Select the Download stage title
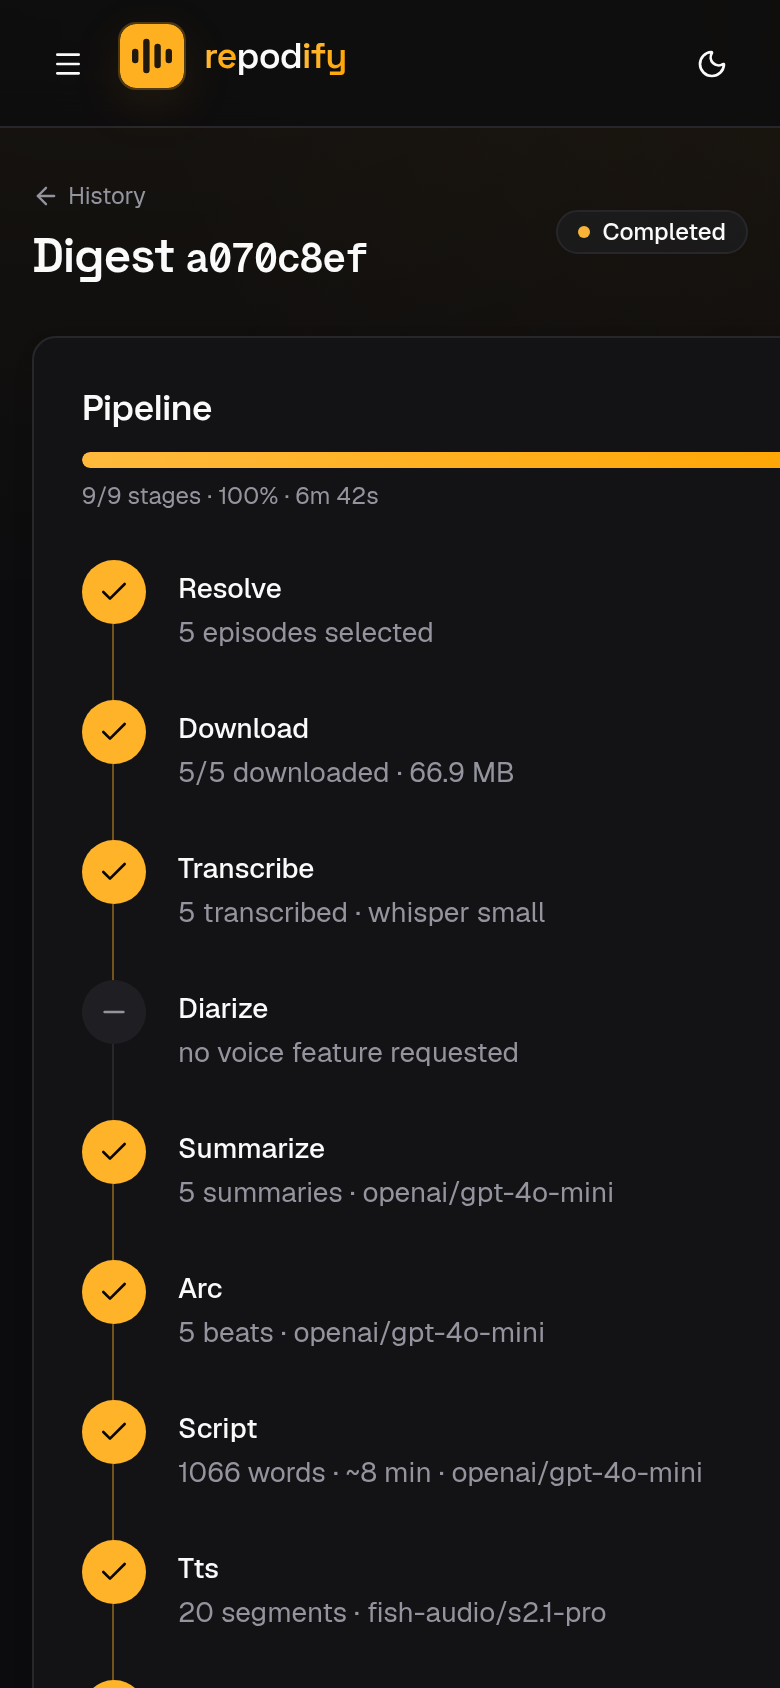Viewport: 780px width, 1688px height. coord(243,729)
